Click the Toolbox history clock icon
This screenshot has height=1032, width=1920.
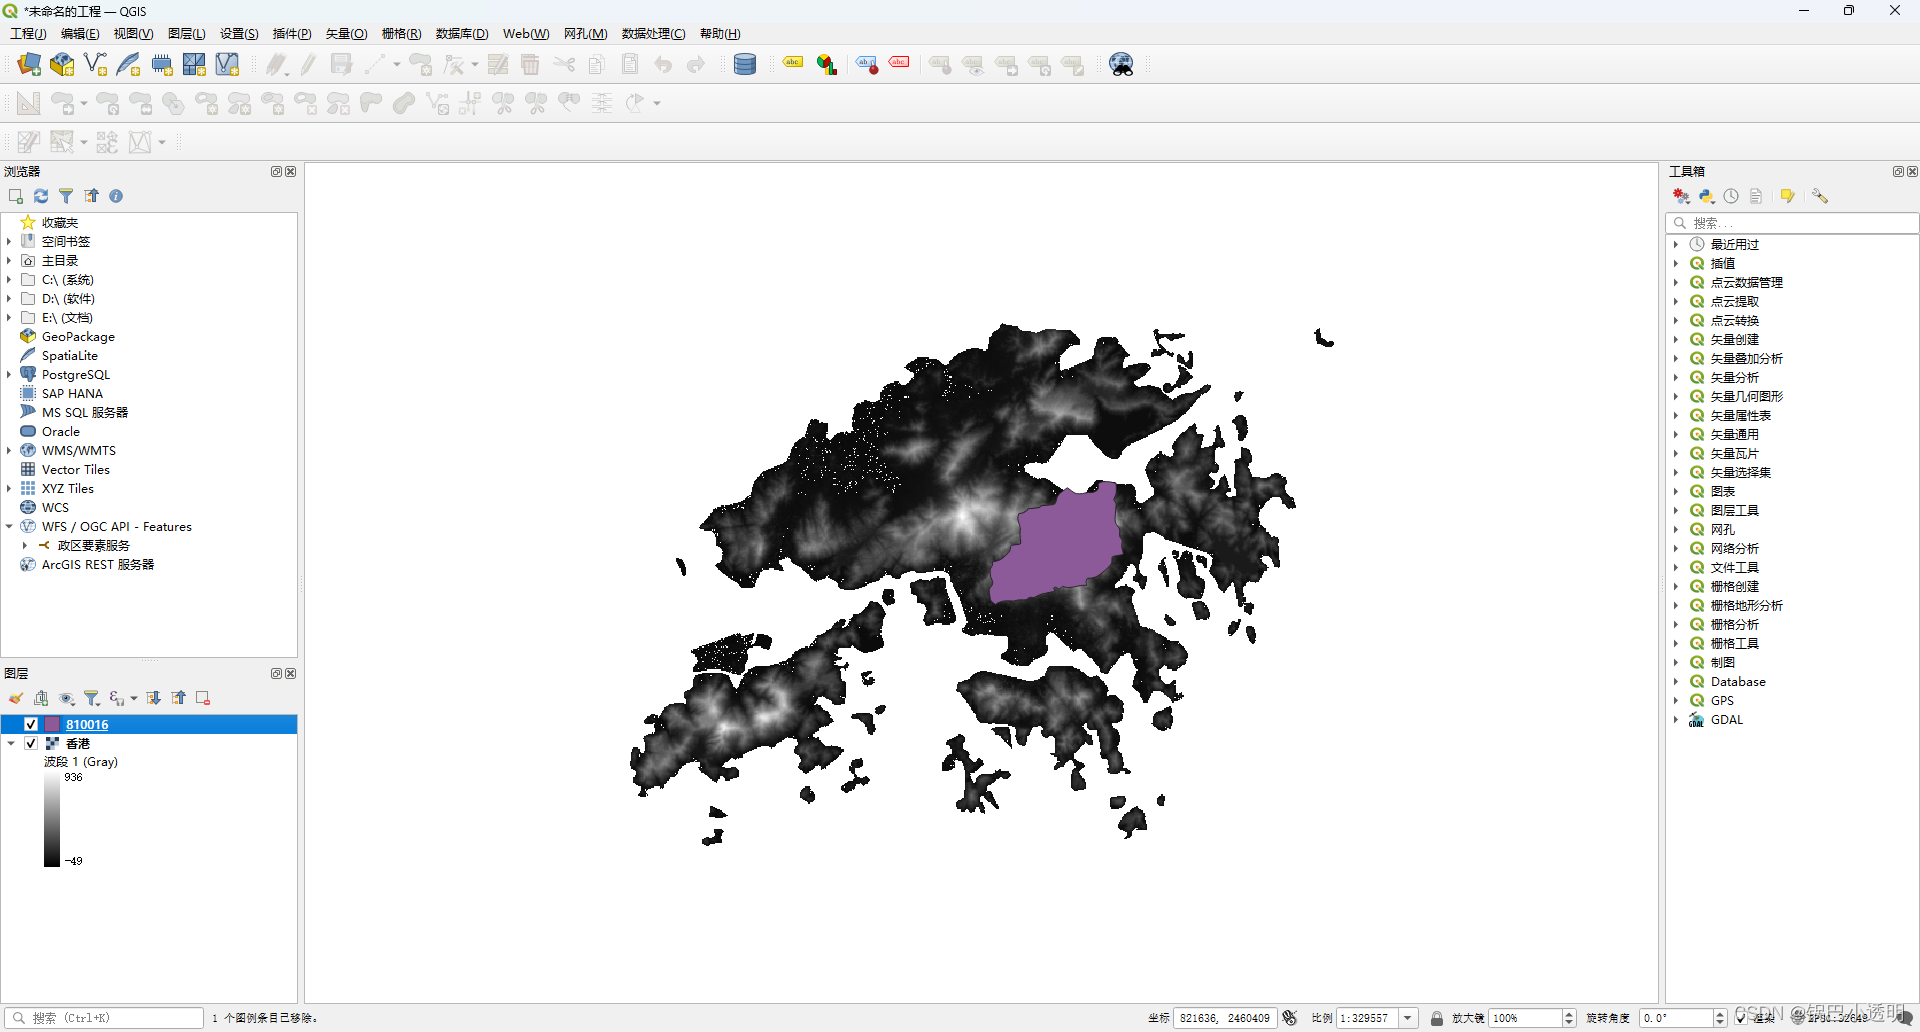[x=1731, y=196]
